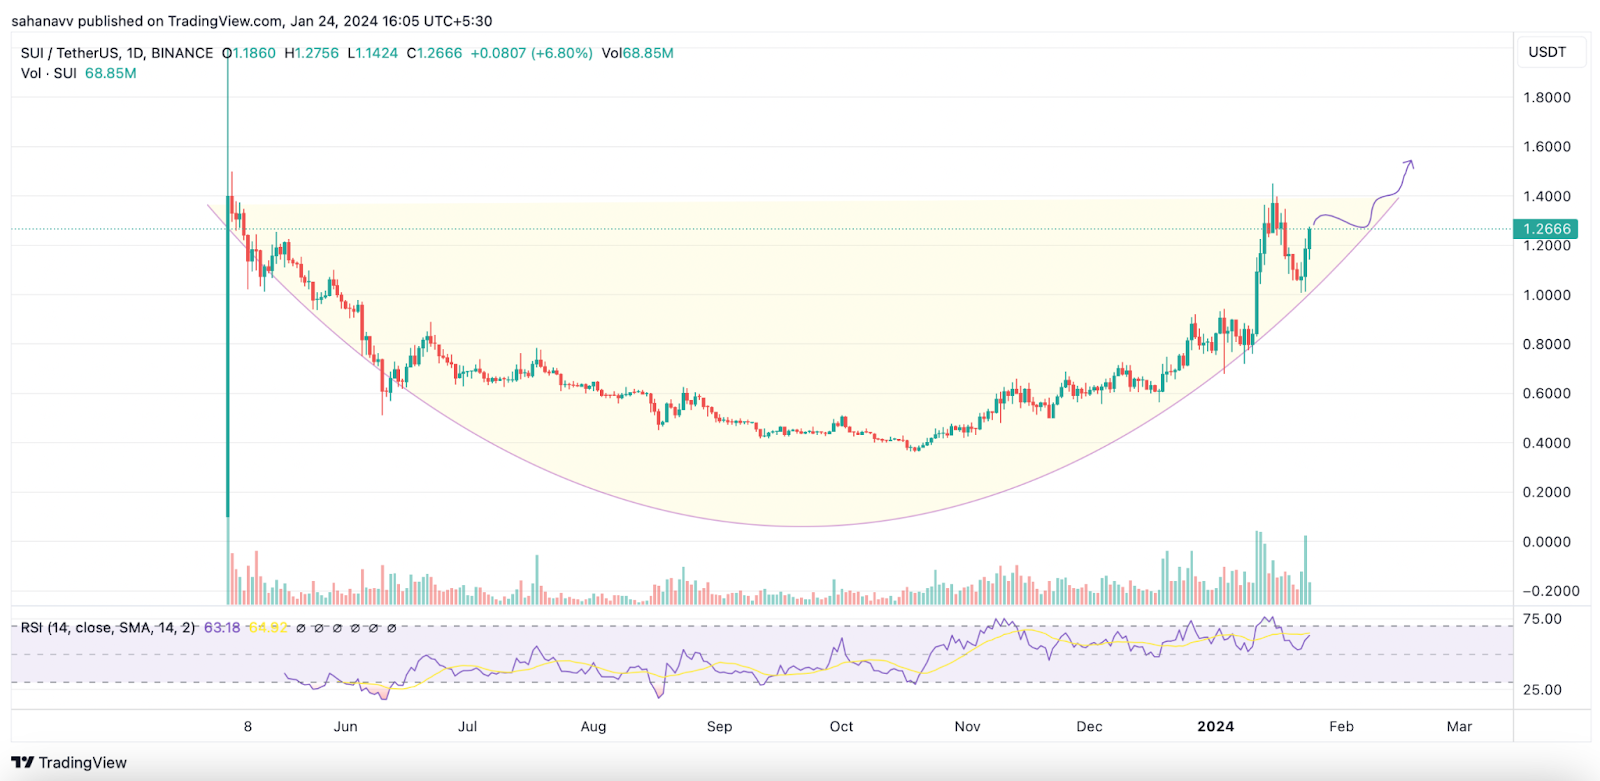Click the C1.2666 close value in header

[434, 53]
